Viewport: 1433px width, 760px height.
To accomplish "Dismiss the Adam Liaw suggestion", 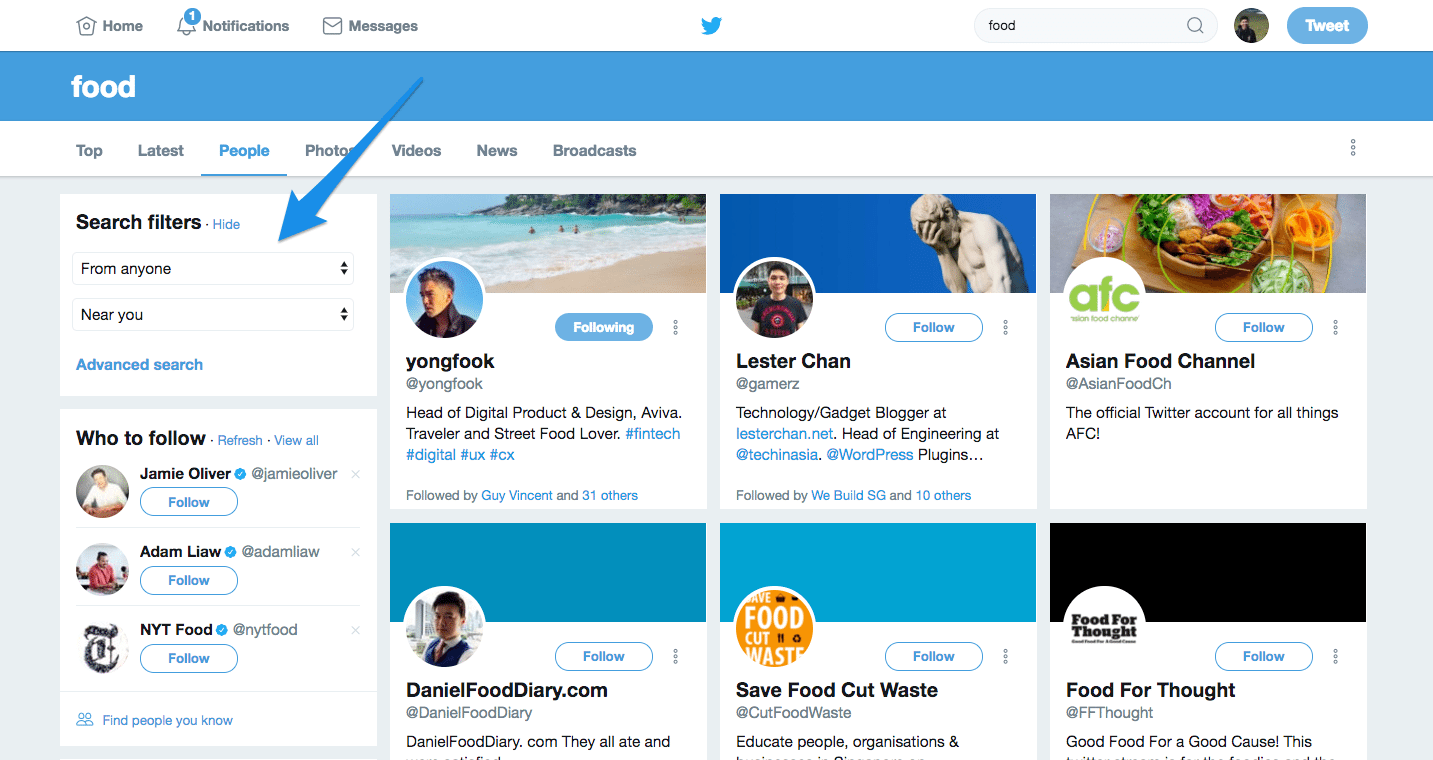I will coord(356,552).
